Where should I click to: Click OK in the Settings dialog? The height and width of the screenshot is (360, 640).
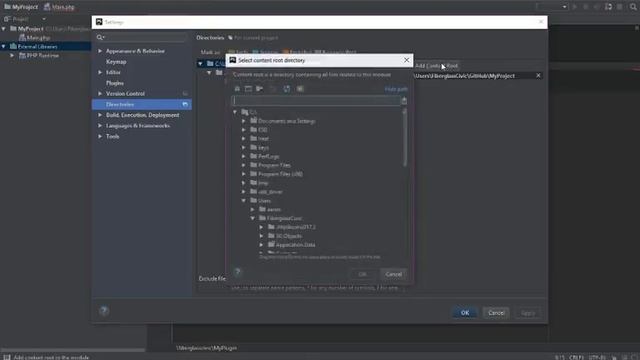click(x=465, y=313)
